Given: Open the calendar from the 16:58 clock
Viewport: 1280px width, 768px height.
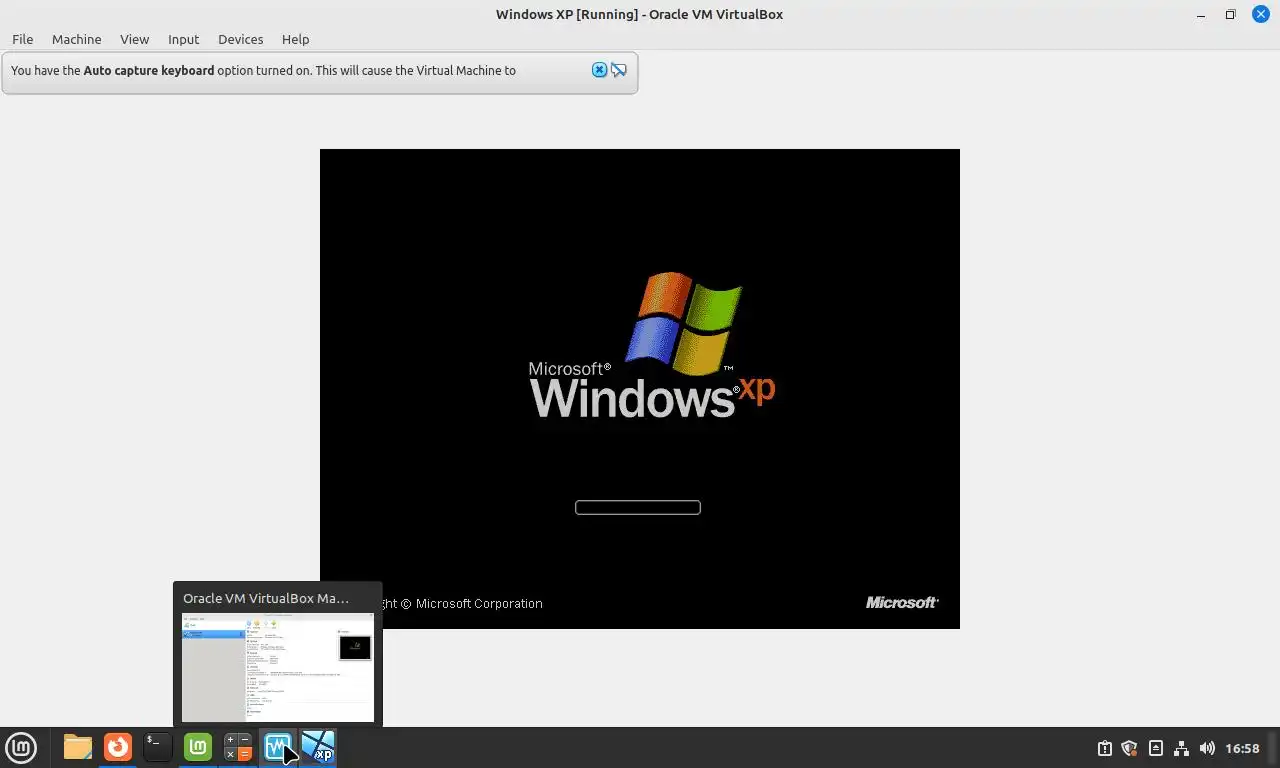Looking at the screenshot, I should (1242, 748).
